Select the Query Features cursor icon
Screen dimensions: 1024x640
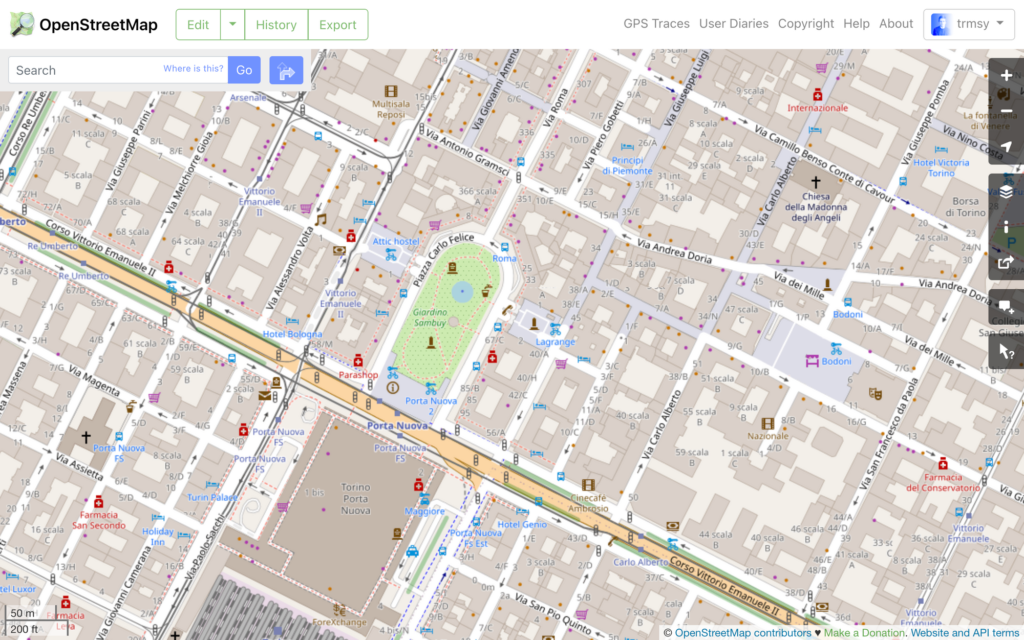coord(1007,350)
